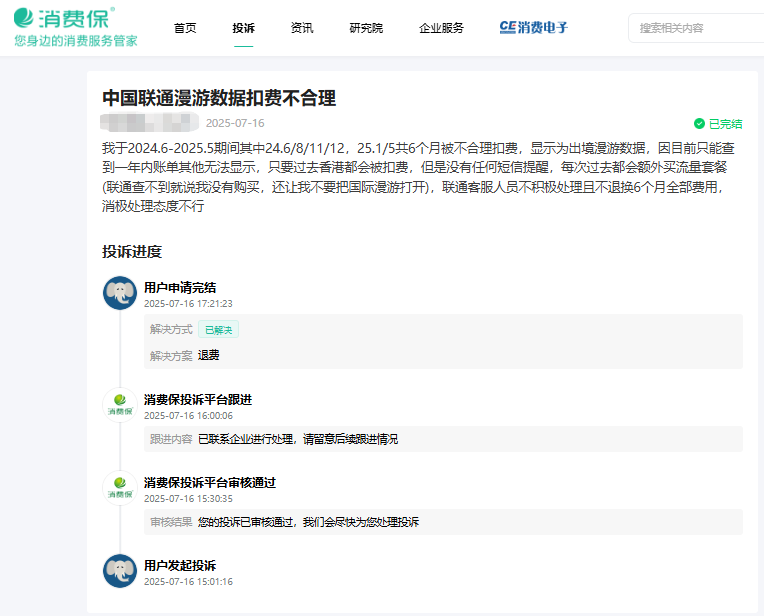Image resolution: width=764 pixels, height=616 pixels.
Task: Select the 投诉 navigation tab
Action: click(244, 28)
